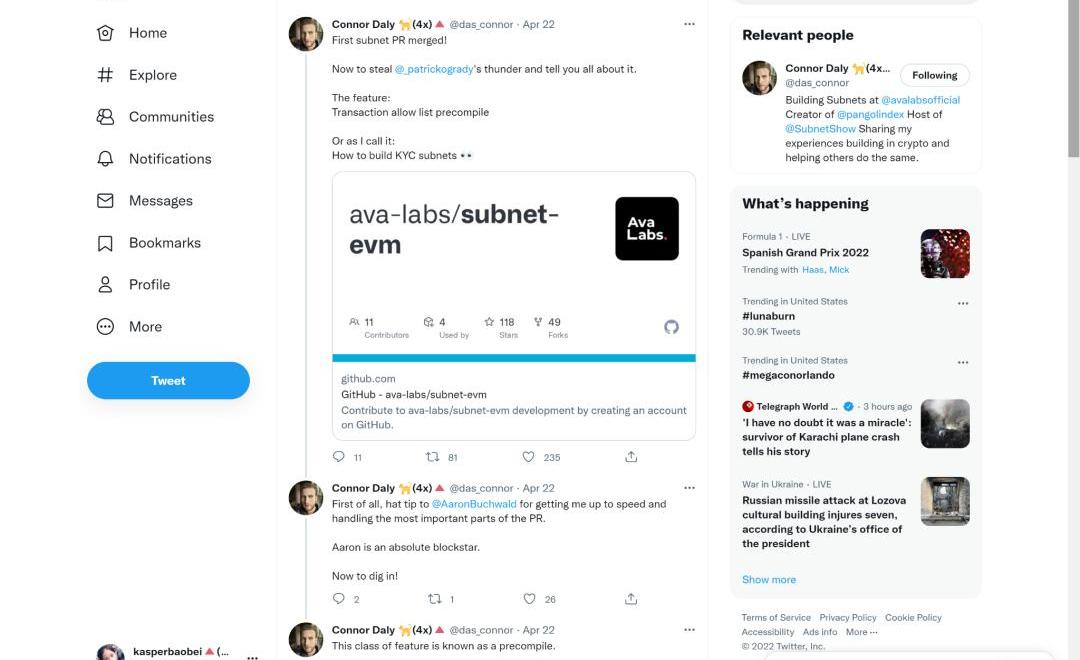Image resolution: width=1080 pixels, height=660 pixels.
Task: Open options for #megaconorlando trend
Action: point(963,362)
